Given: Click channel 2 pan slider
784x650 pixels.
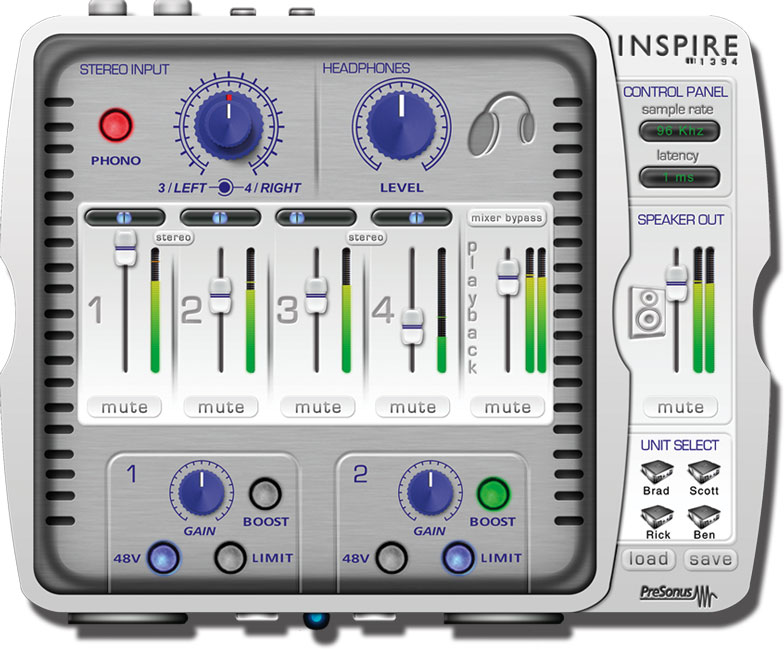Looking at the screenshot, I should (x=220, y=218).
